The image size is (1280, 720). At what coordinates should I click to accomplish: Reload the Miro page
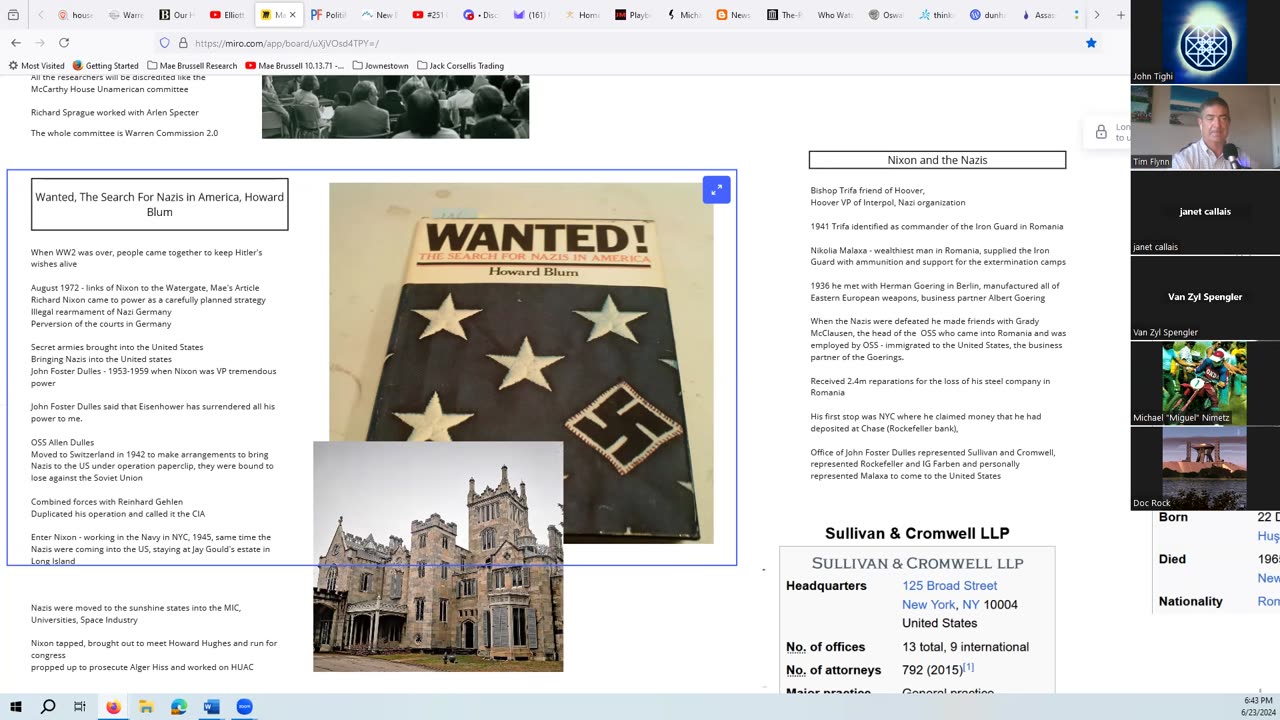64,43
